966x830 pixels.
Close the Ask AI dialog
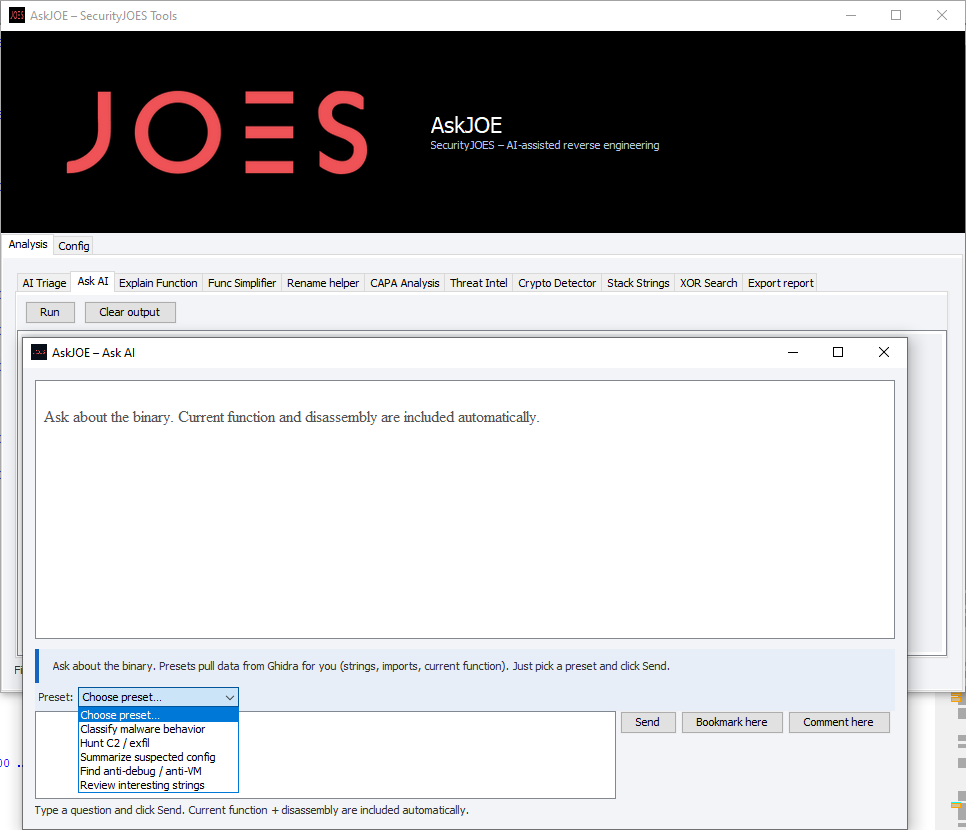click(883, 352)
